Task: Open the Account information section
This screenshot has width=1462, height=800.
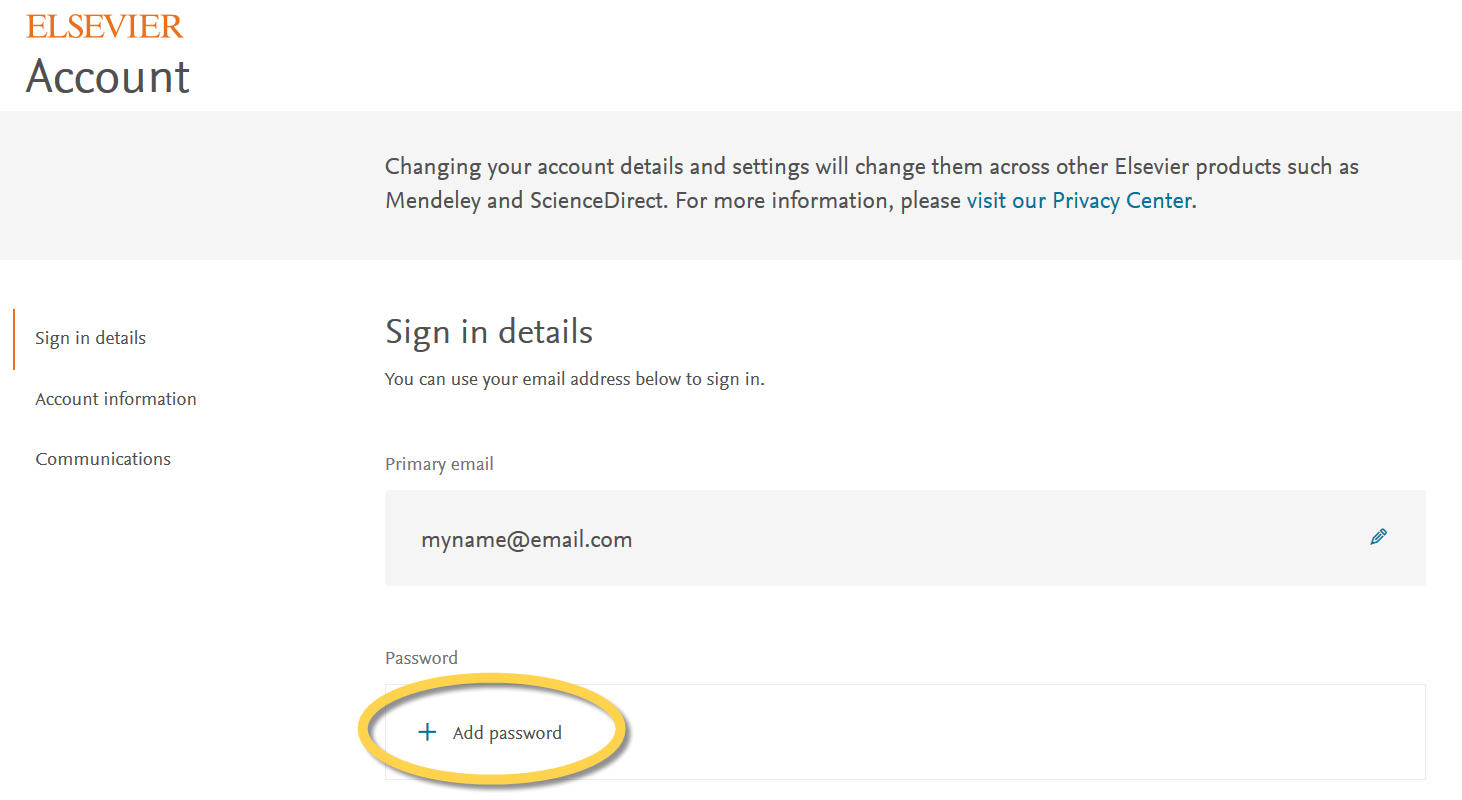Action: (116, 399)
